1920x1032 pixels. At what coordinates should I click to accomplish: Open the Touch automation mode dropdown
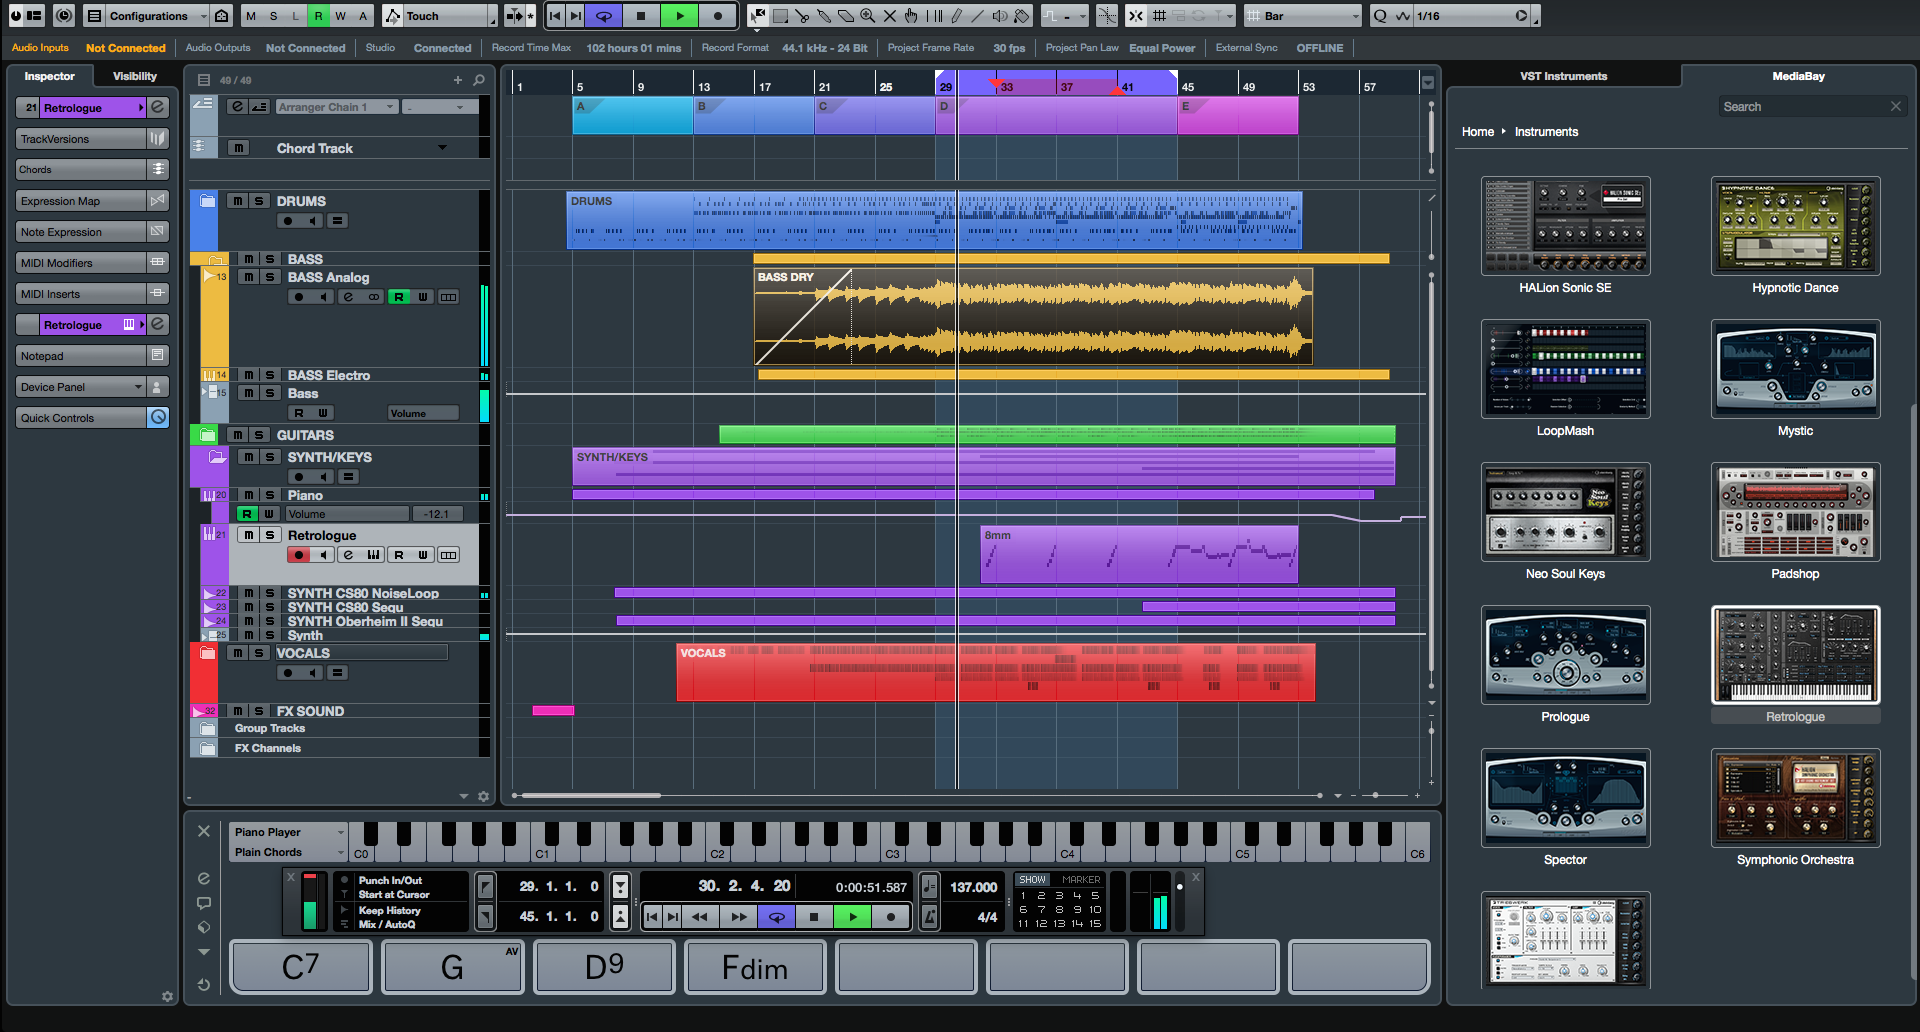(x=440, y=16)
